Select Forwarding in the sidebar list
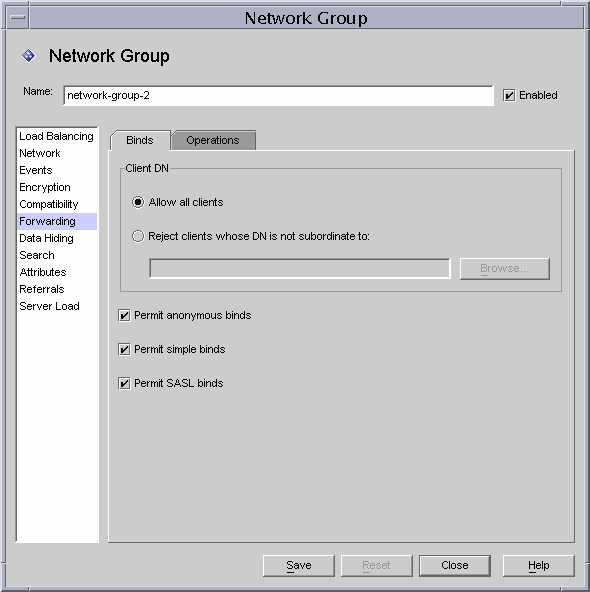 pos(57,221)
